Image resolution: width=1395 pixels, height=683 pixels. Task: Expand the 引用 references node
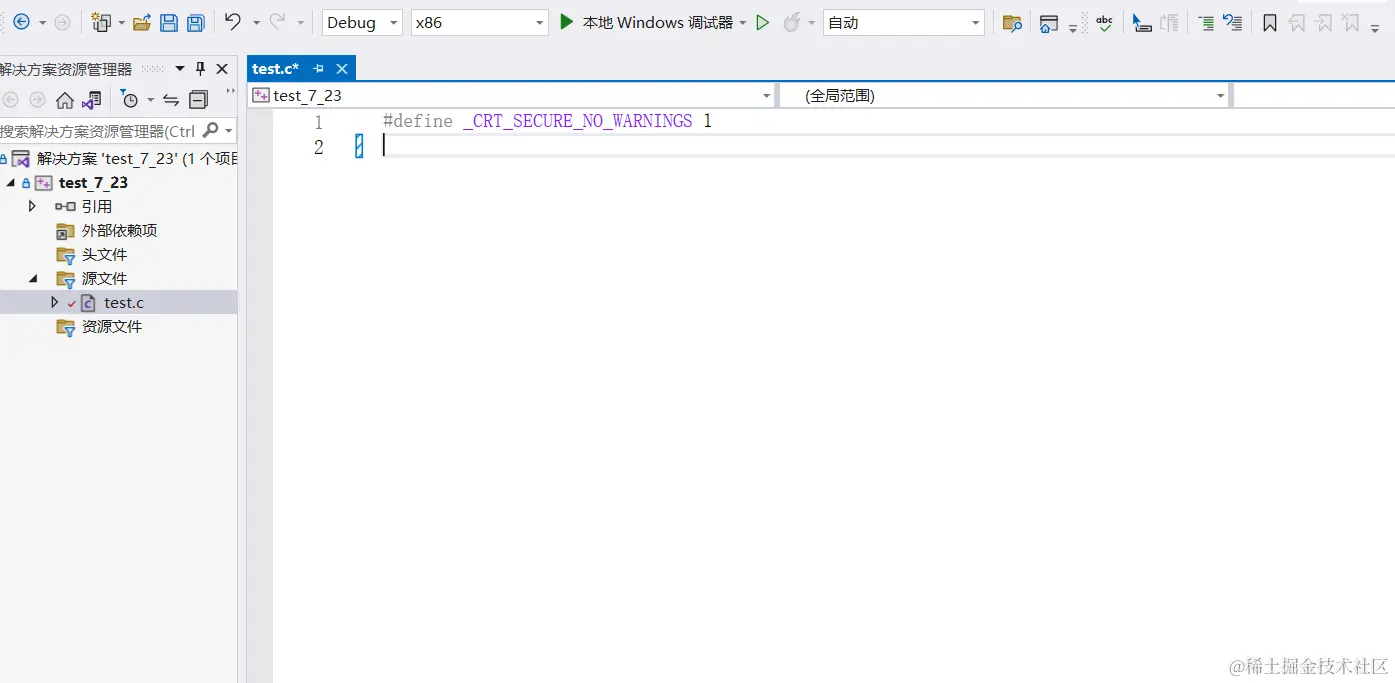tap(32, 206)
